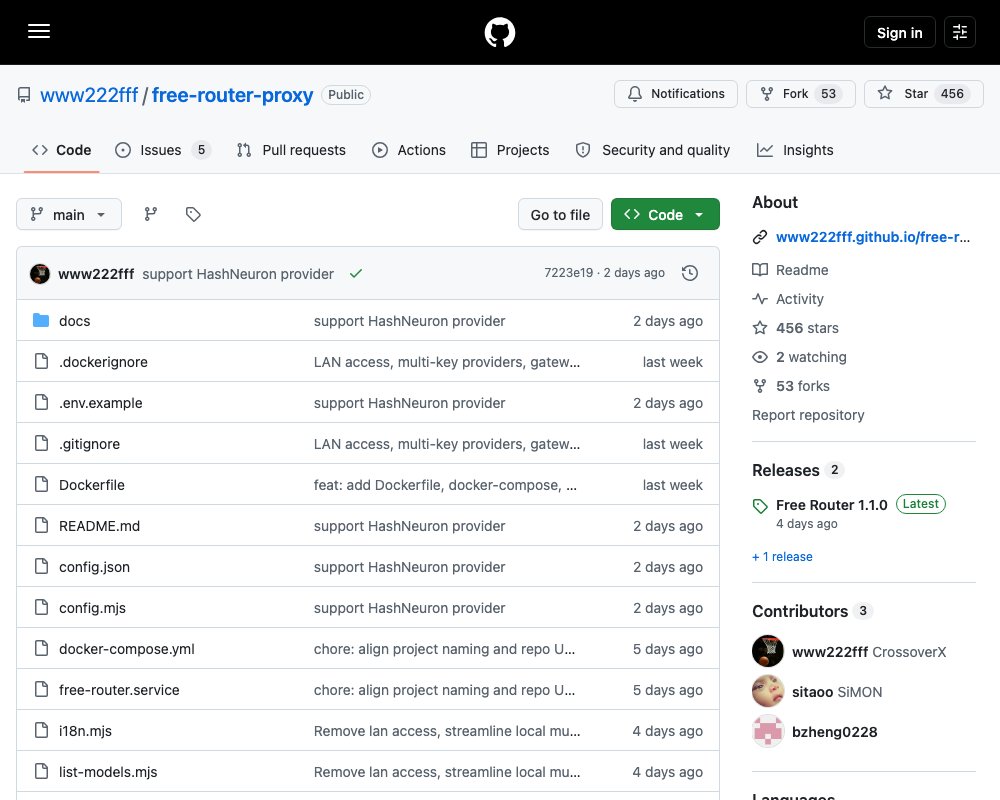The image size is (1000, 800).
Task: Open the docker-compose.yml file
Action: click(127, 649)
